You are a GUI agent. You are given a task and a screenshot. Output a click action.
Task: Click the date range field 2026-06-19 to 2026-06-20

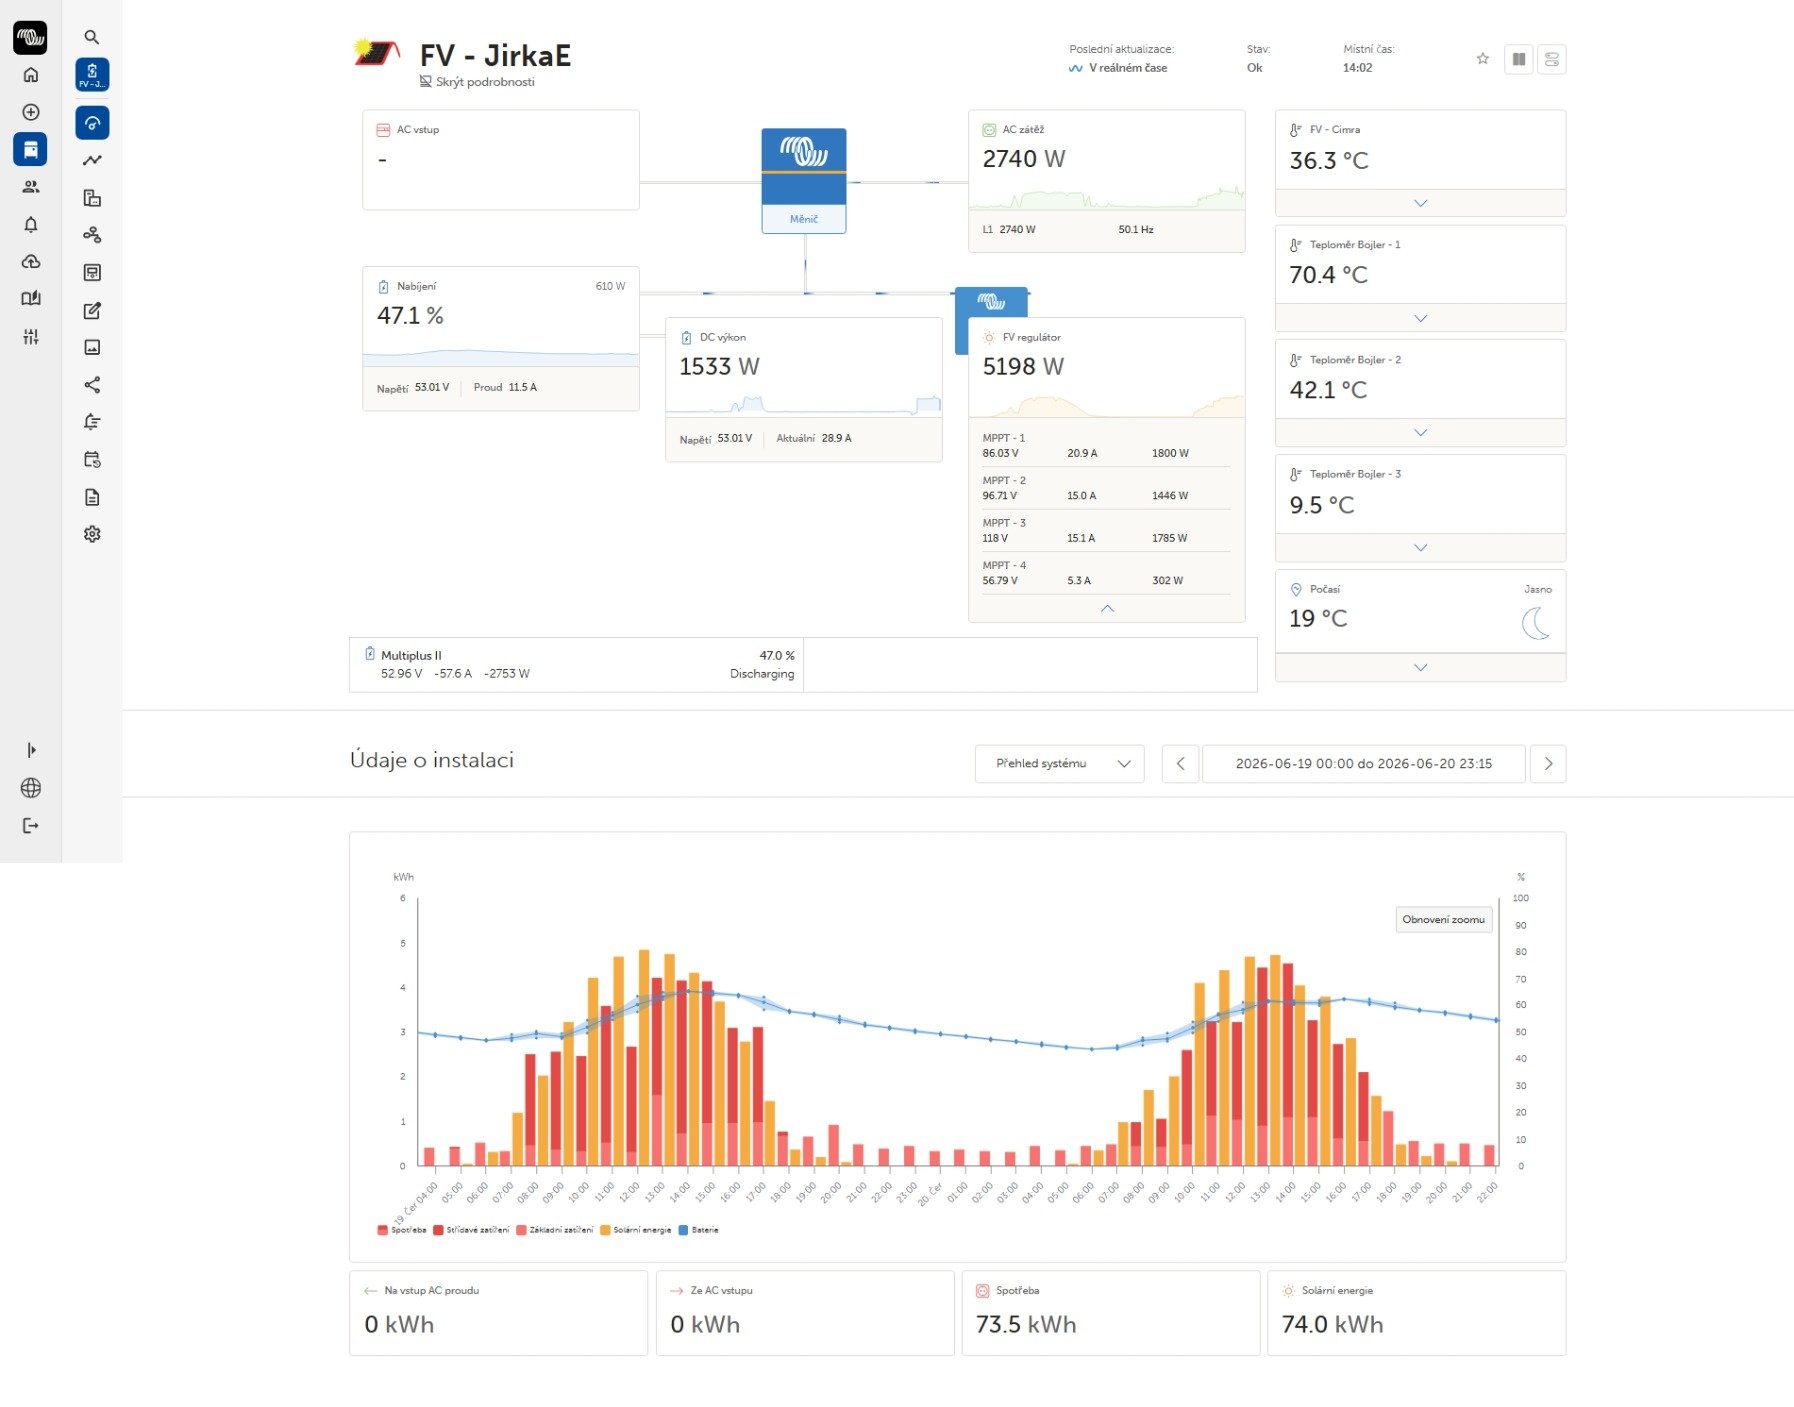click(x=1364, y=764)
